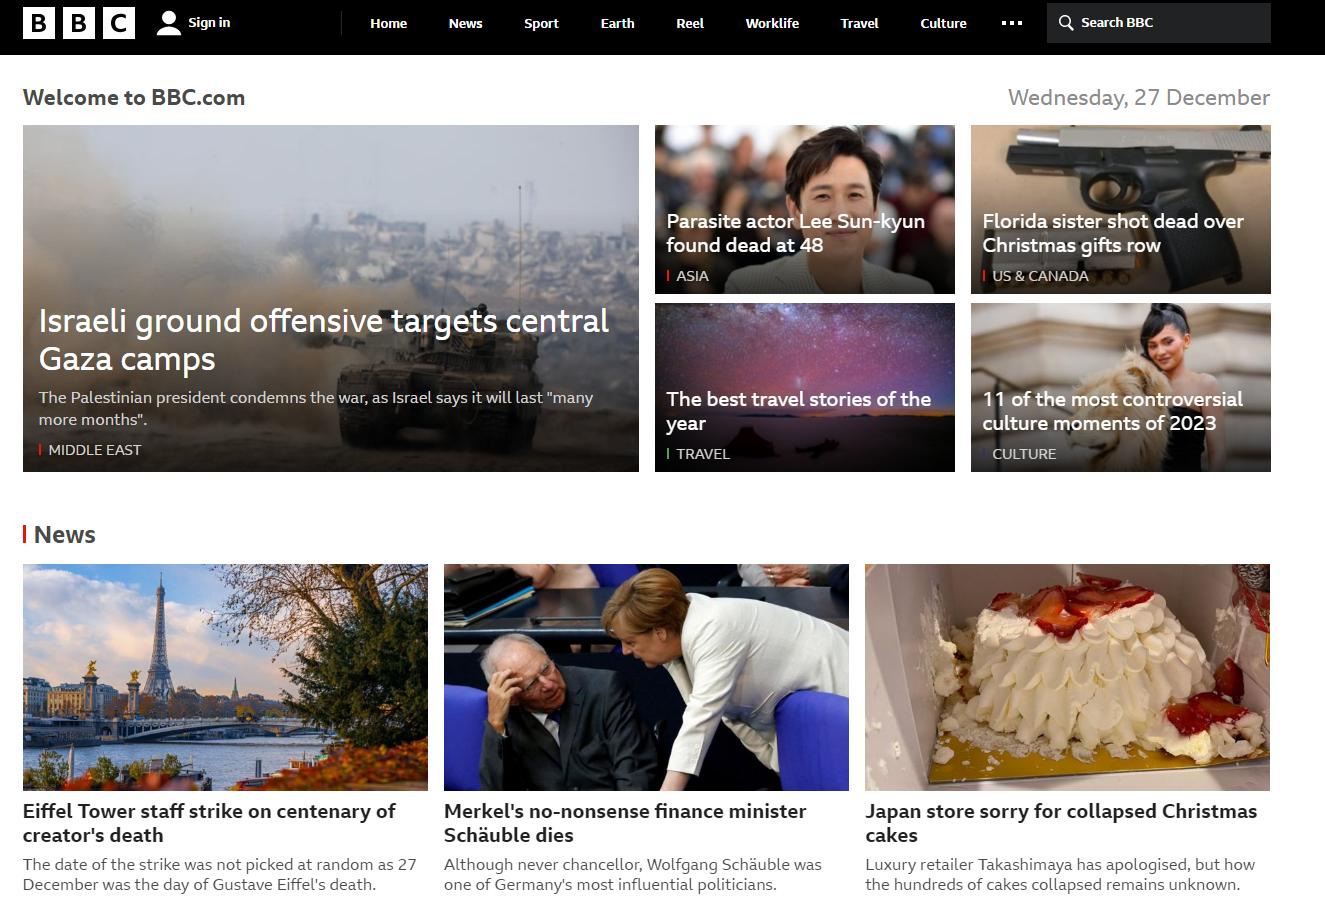Click the BBC logo
This screenshot has width=1325, height=905.
coord(79,22)
